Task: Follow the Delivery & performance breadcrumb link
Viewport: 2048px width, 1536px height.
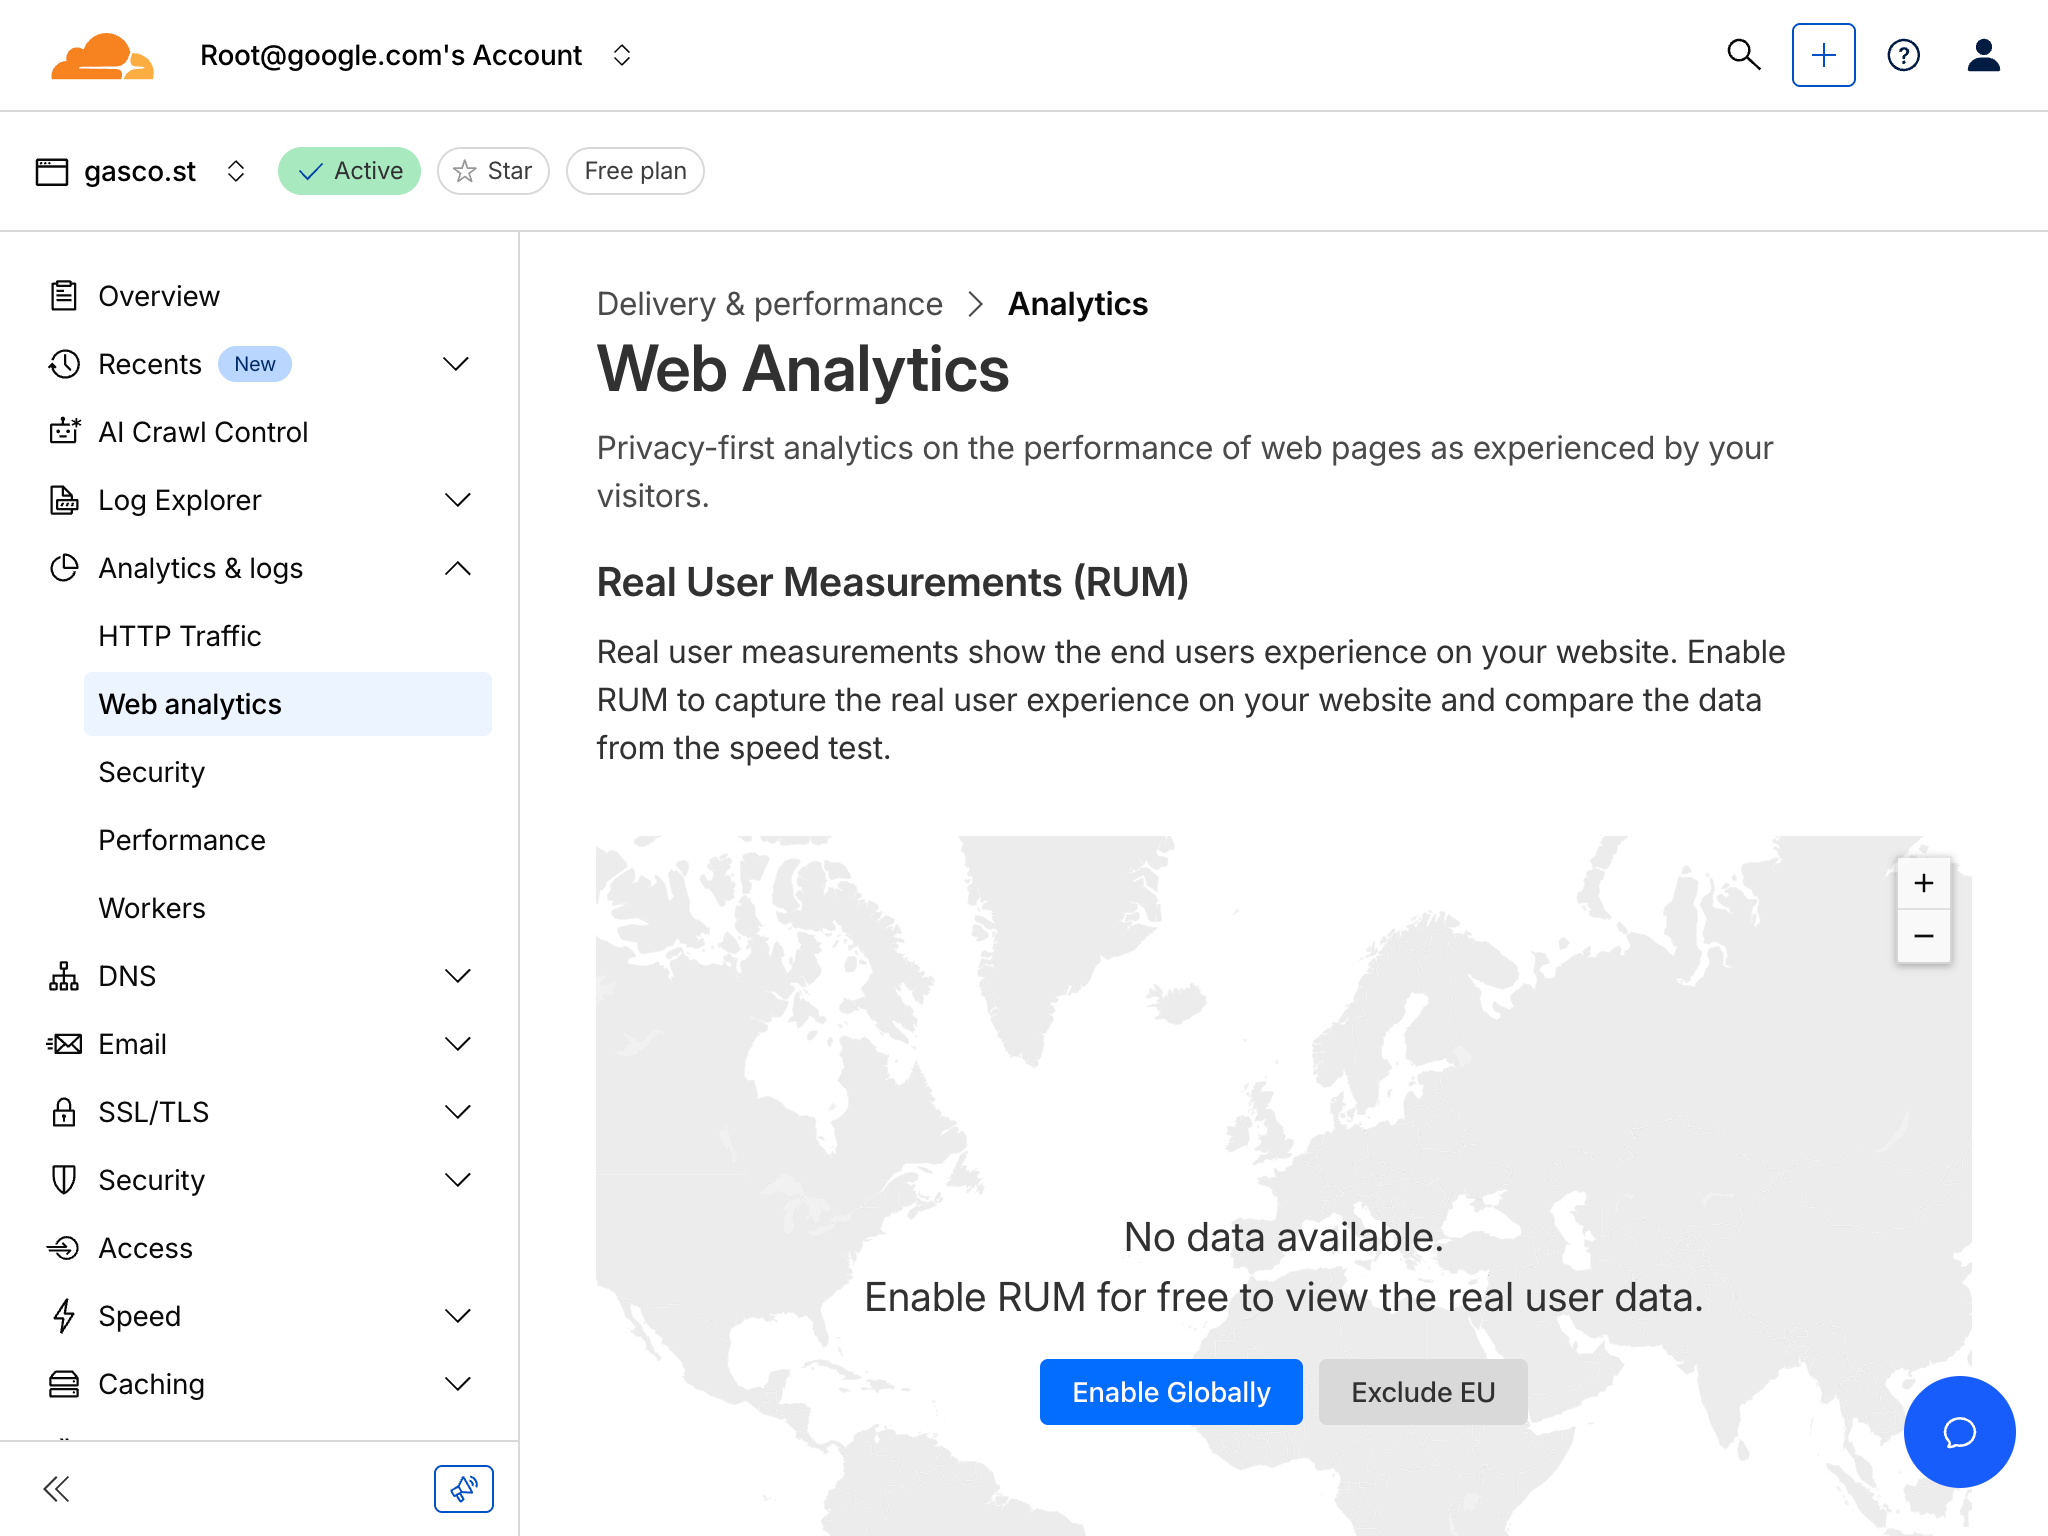Action: point(769,303)
